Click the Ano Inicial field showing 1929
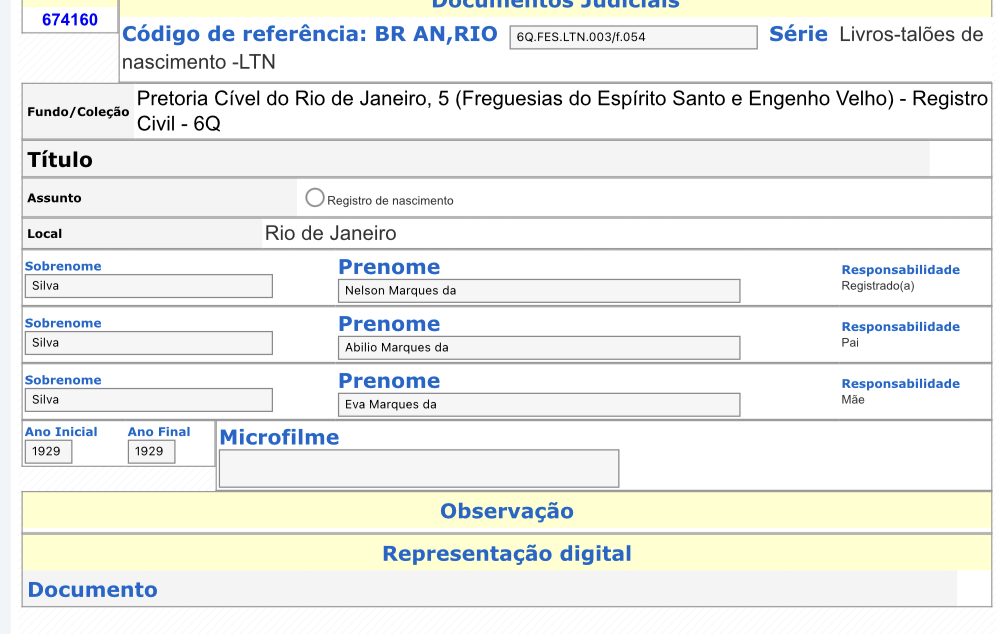Screen dimensions: 996x634 (49, 452)
